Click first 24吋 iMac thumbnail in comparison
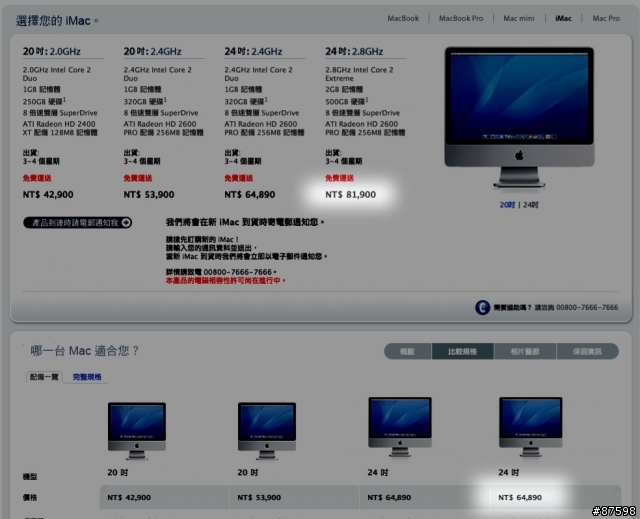The height and width of the screenshot is (519, 640). click(400, 427)
